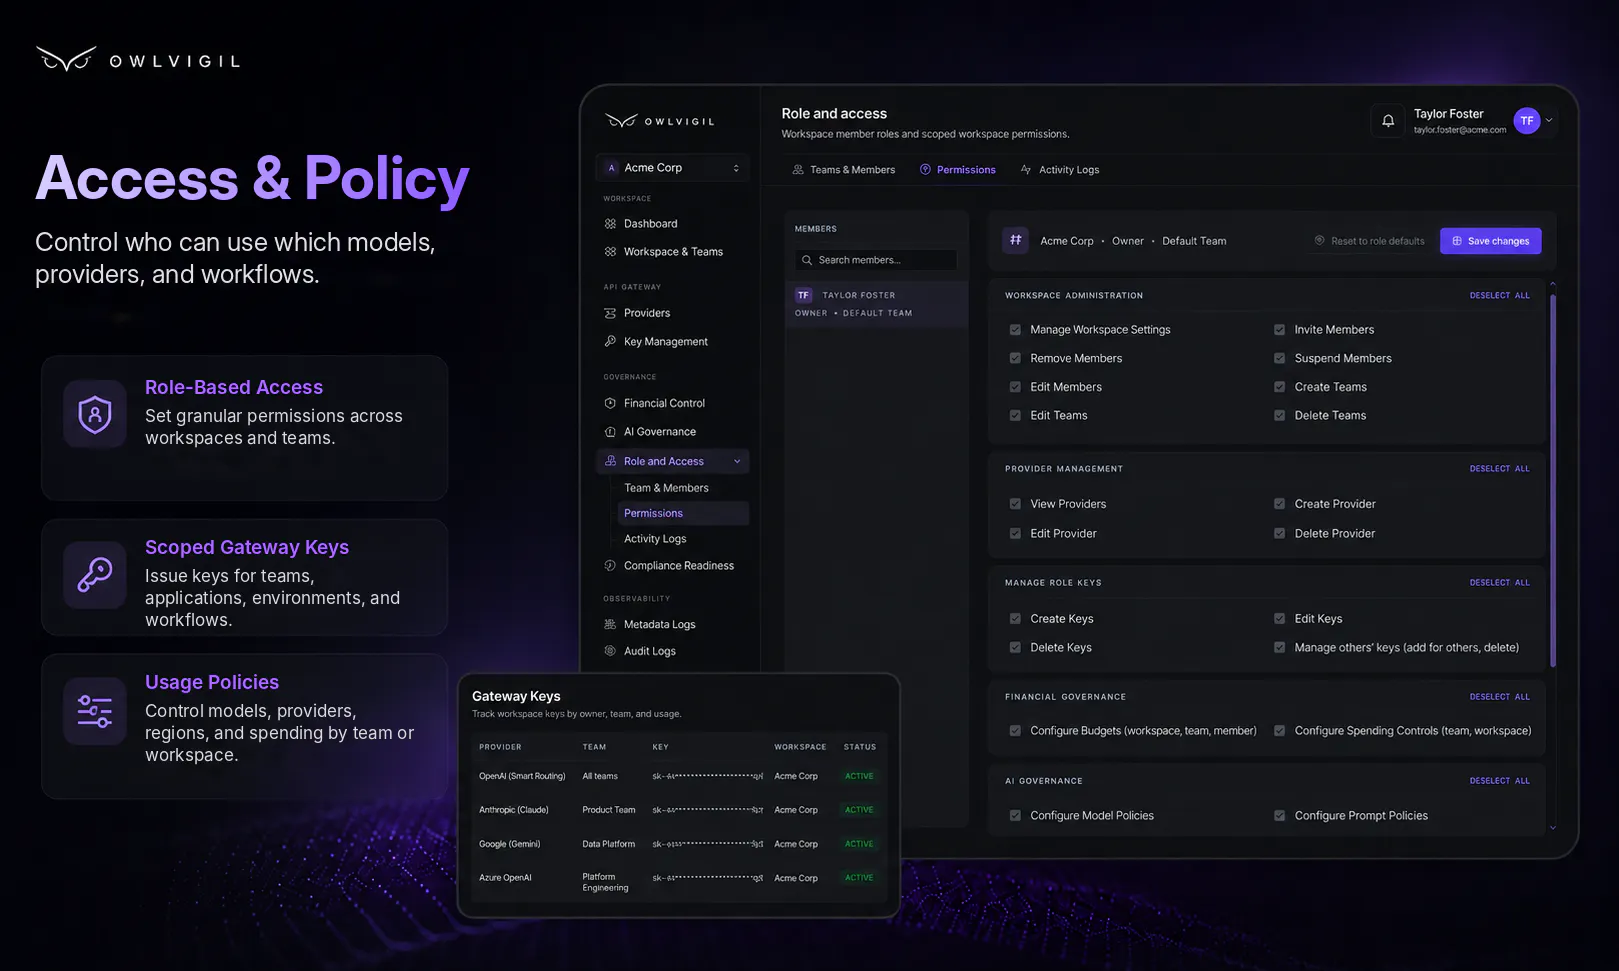Click the permissions panel vertical scrollbar
The image size is (1619, 971).
pos(1553,480)
